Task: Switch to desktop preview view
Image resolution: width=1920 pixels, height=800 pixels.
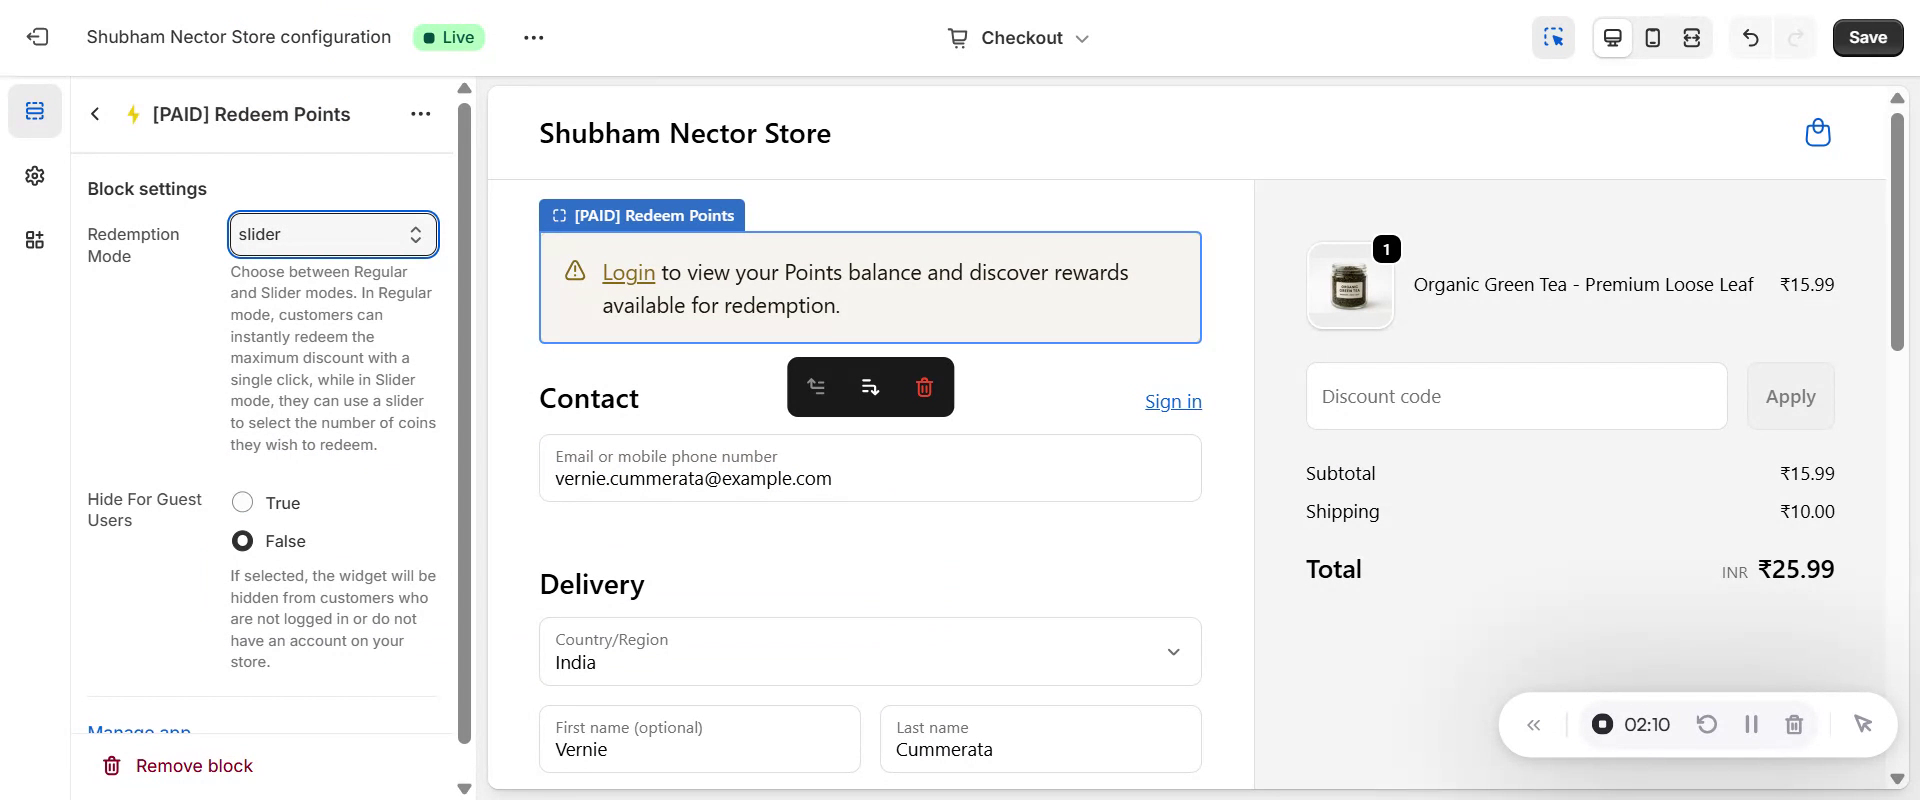Action: (x=1612, y=37)
